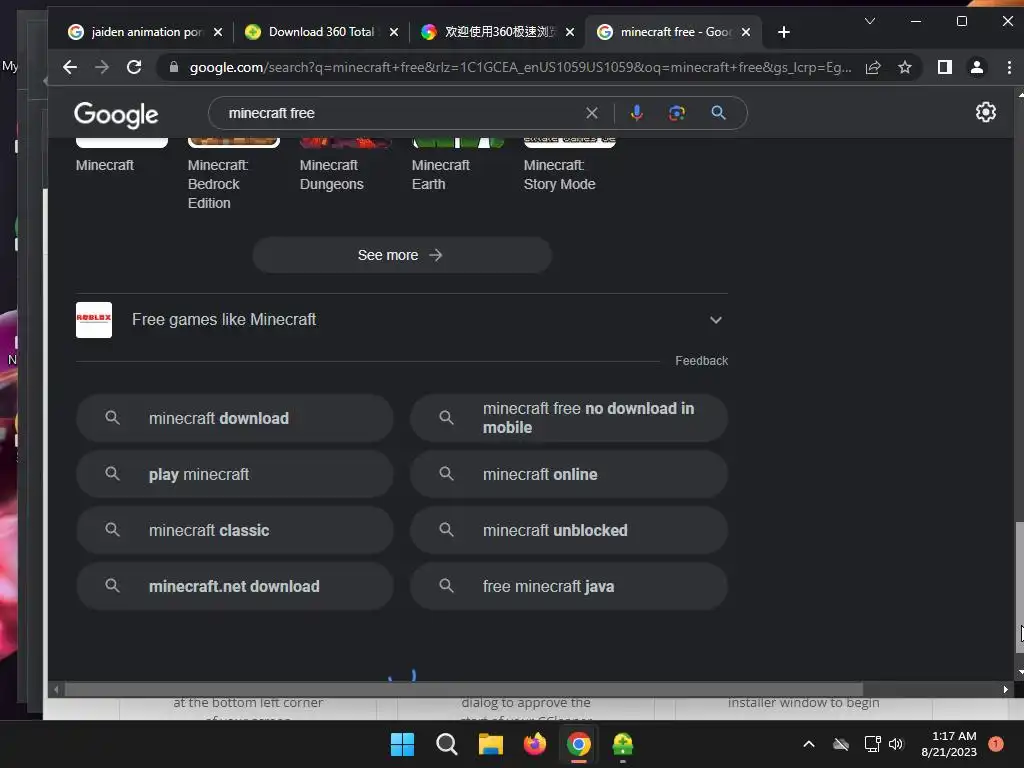
Task: Click the vertical scrollbar thumb
Action: tap(1019, 588)
